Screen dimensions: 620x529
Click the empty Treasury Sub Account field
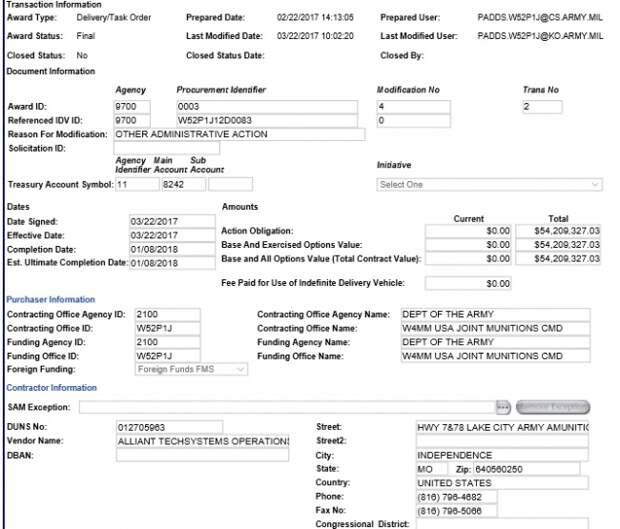click(231, 185)
